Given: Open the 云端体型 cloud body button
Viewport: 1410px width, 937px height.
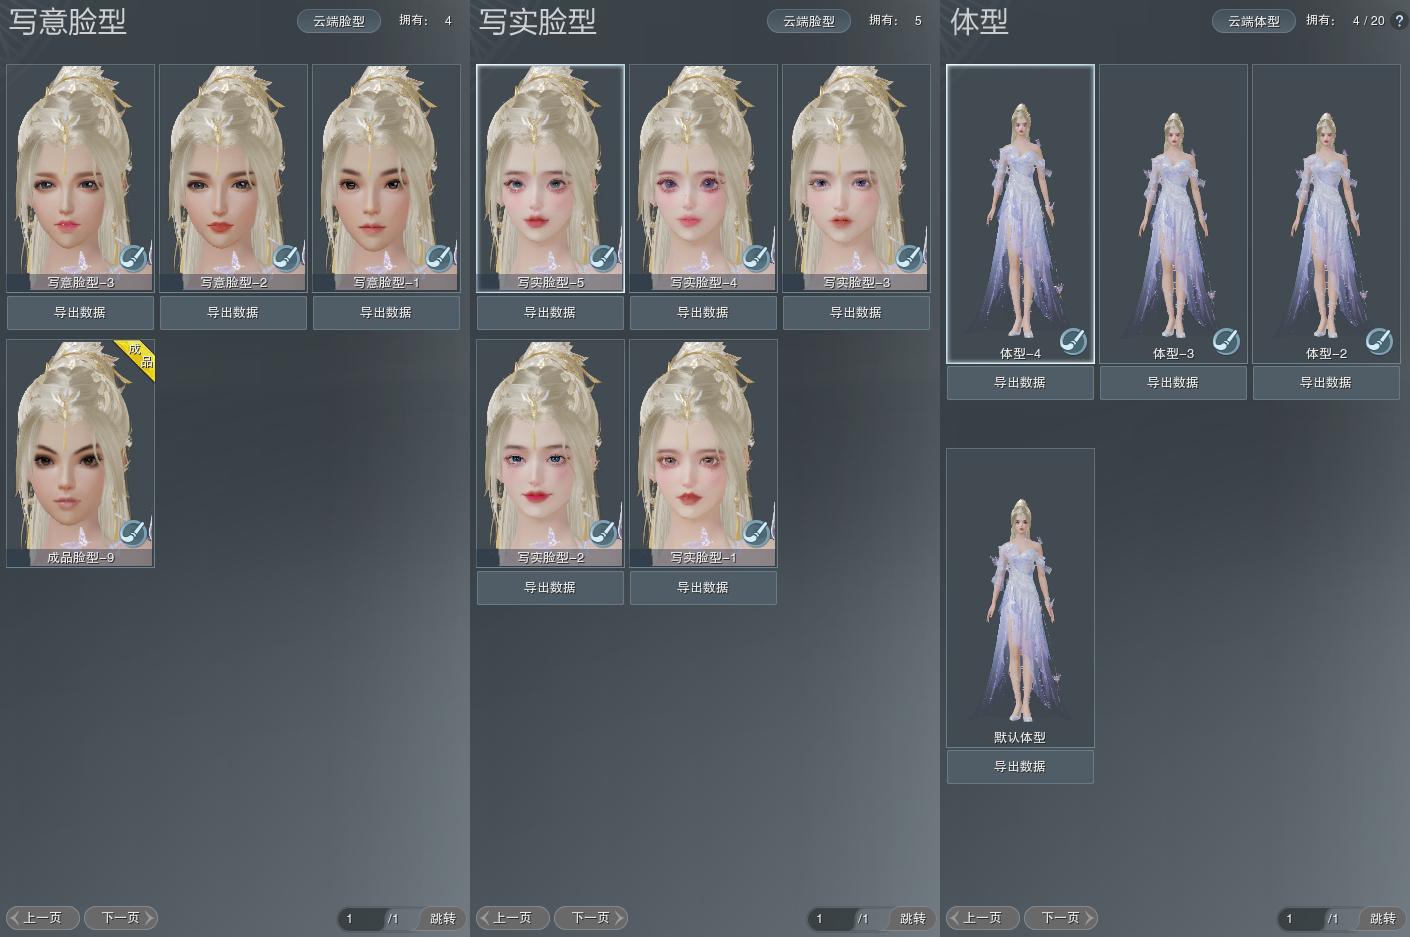Looking at the screenshot, I should click(x=1254, y=21).
